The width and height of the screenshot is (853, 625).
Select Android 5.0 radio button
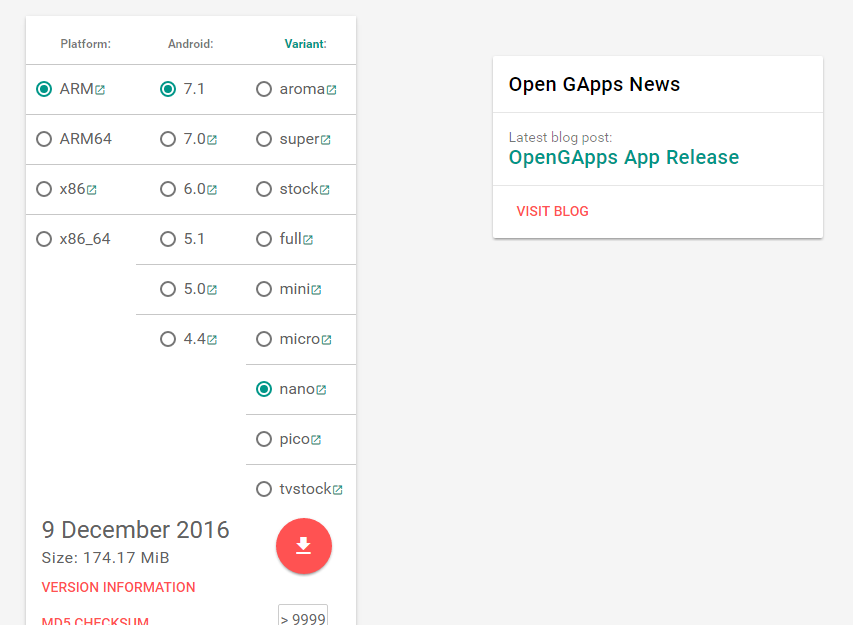point(168,289)
